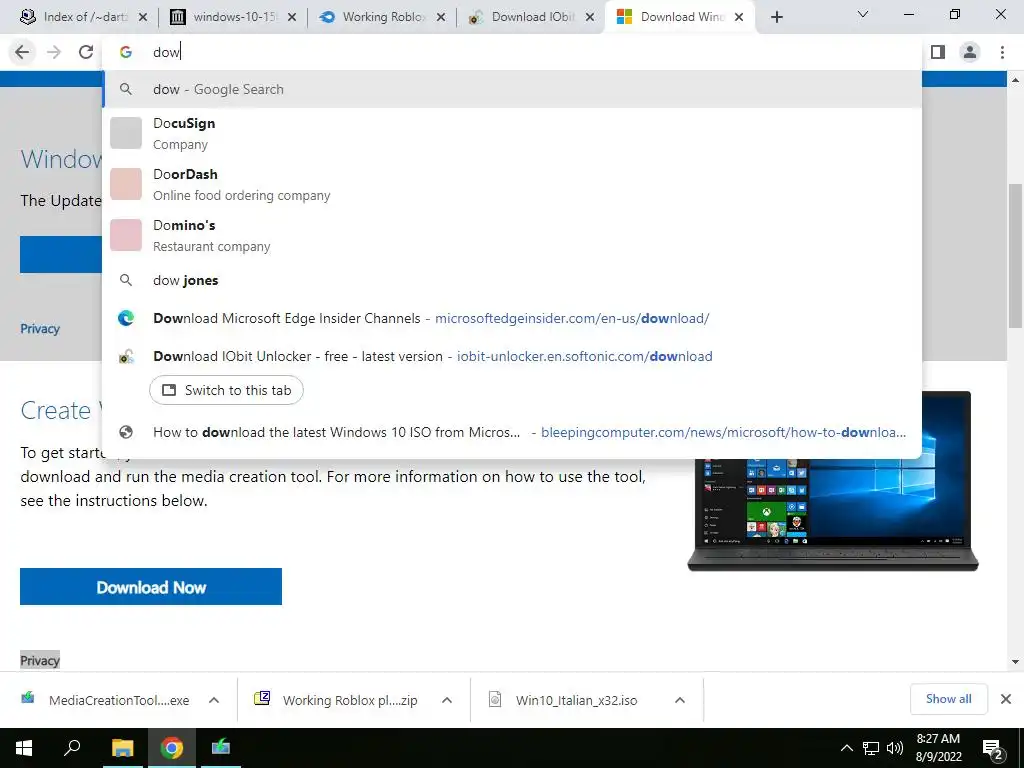Viewport: 1024px width, 768px height.
Task: Open the bleepingcomputer Windows 10 ISO suggestion
Action: (512, 432)
